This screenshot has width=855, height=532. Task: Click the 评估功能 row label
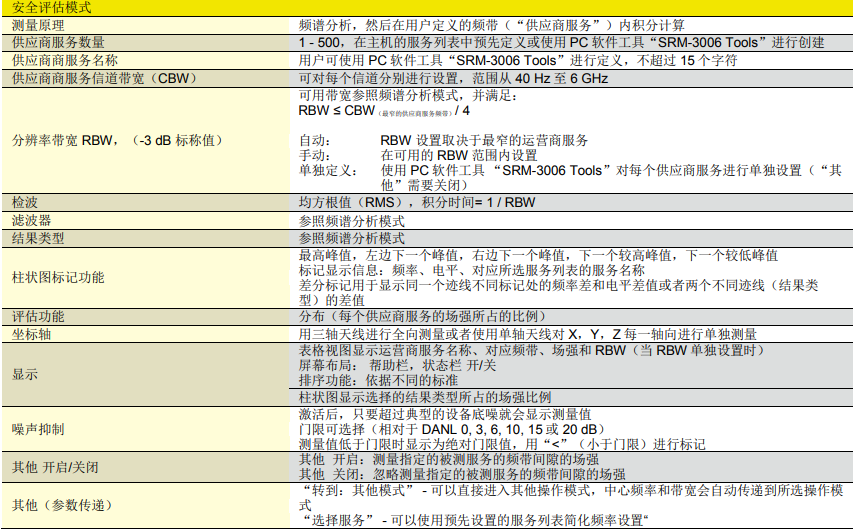click(x=39, y=316)
